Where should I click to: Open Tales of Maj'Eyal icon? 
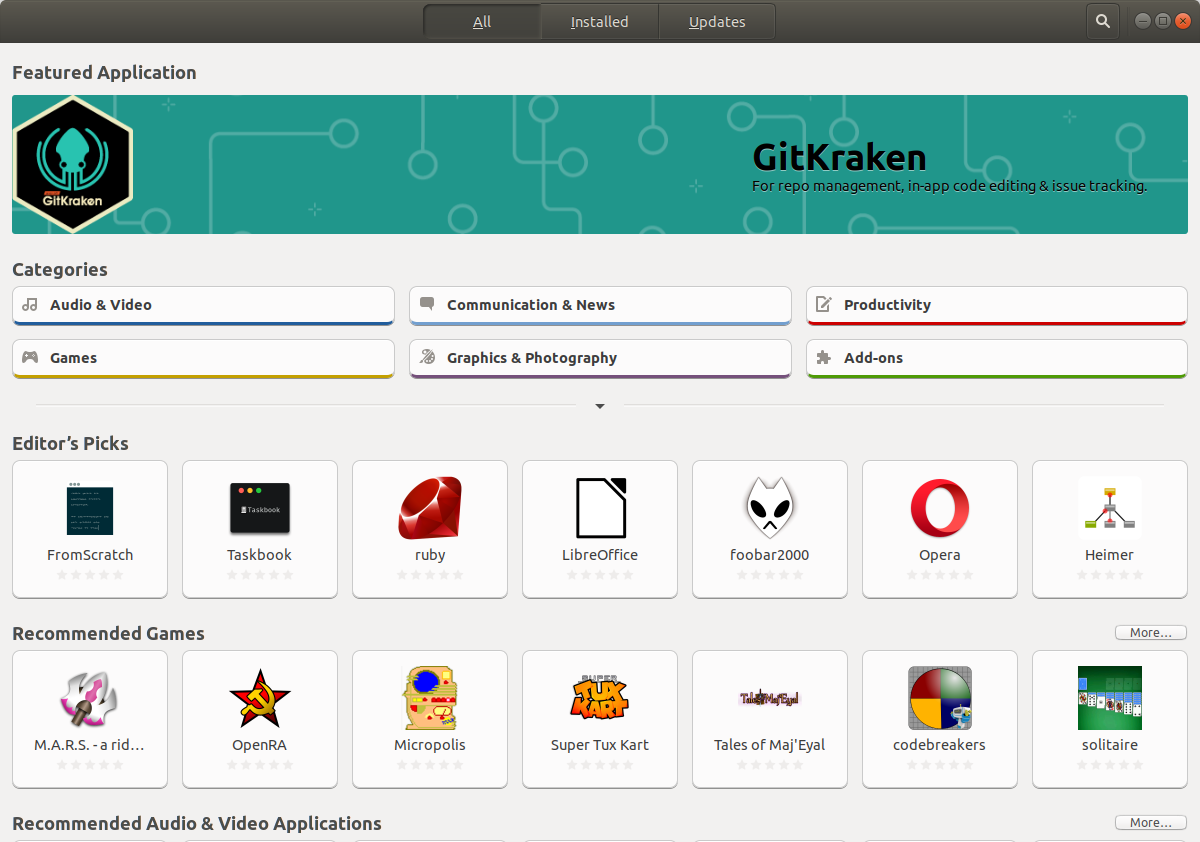coord(770,698)
